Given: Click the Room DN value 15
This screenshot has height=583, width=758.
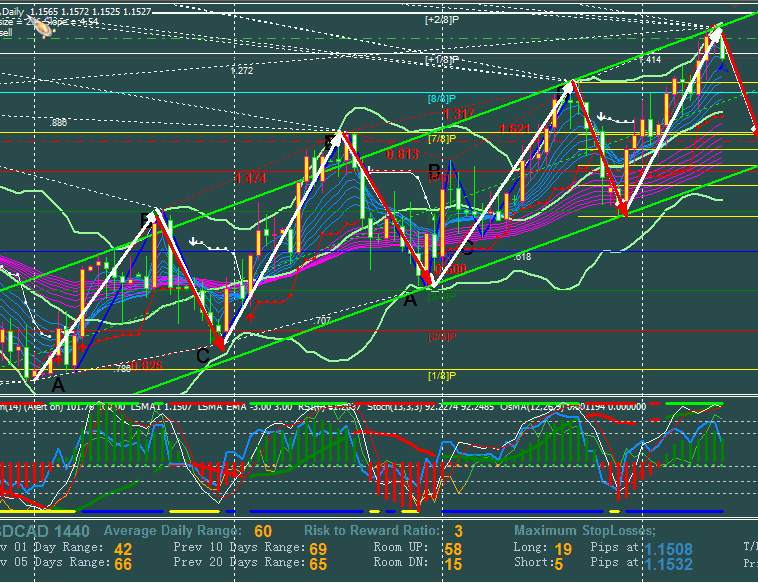Looking at the screenshot, I should pos(453,564).
